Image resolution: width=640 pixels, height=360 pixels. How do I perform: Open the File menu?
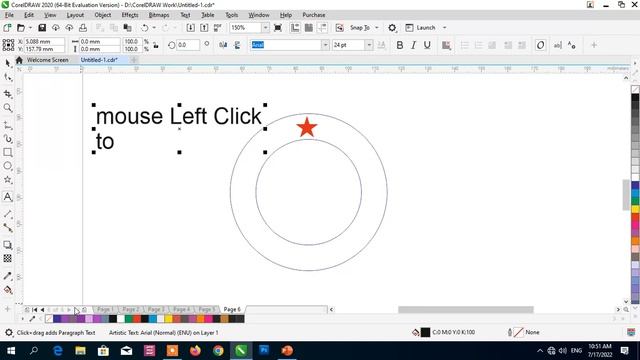pos(9,15)
